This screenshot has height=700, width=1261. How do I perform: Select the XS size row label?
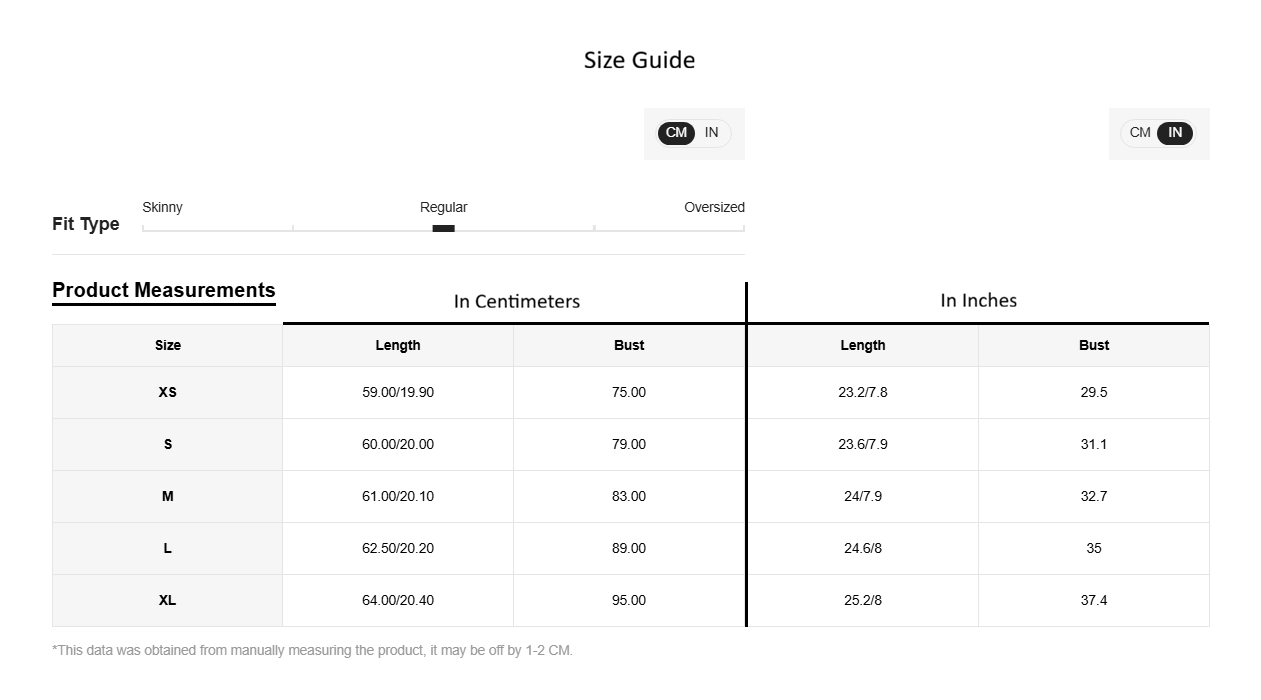pyautogui.click(x=167, y=392)
